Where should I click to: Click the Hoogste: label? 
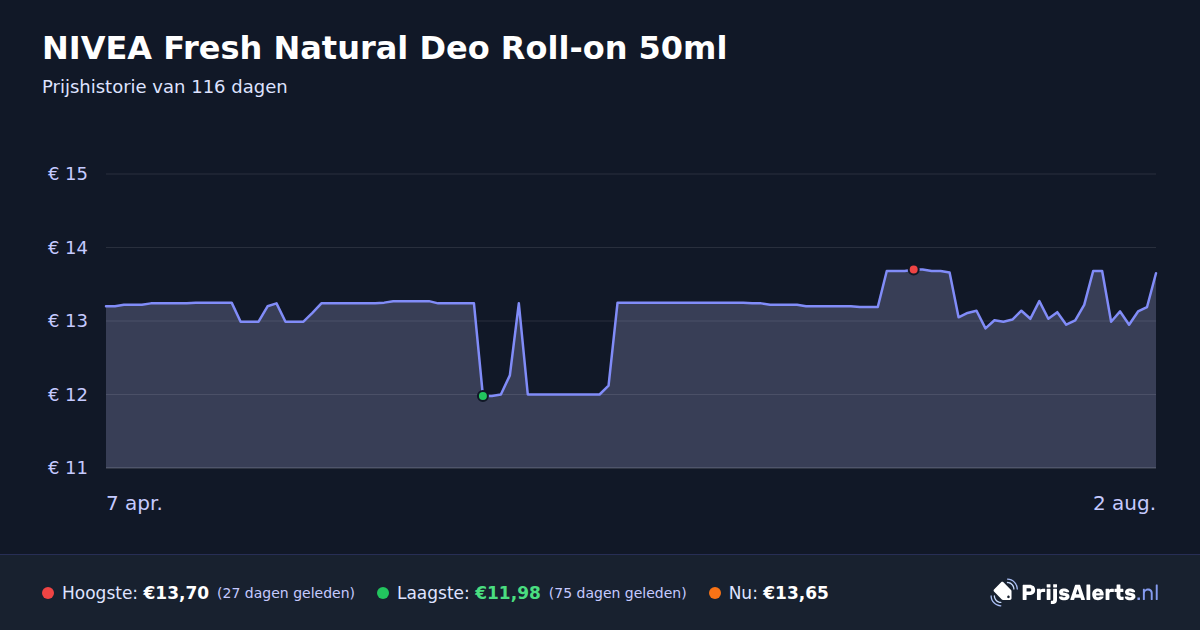[x=100, y=593]
